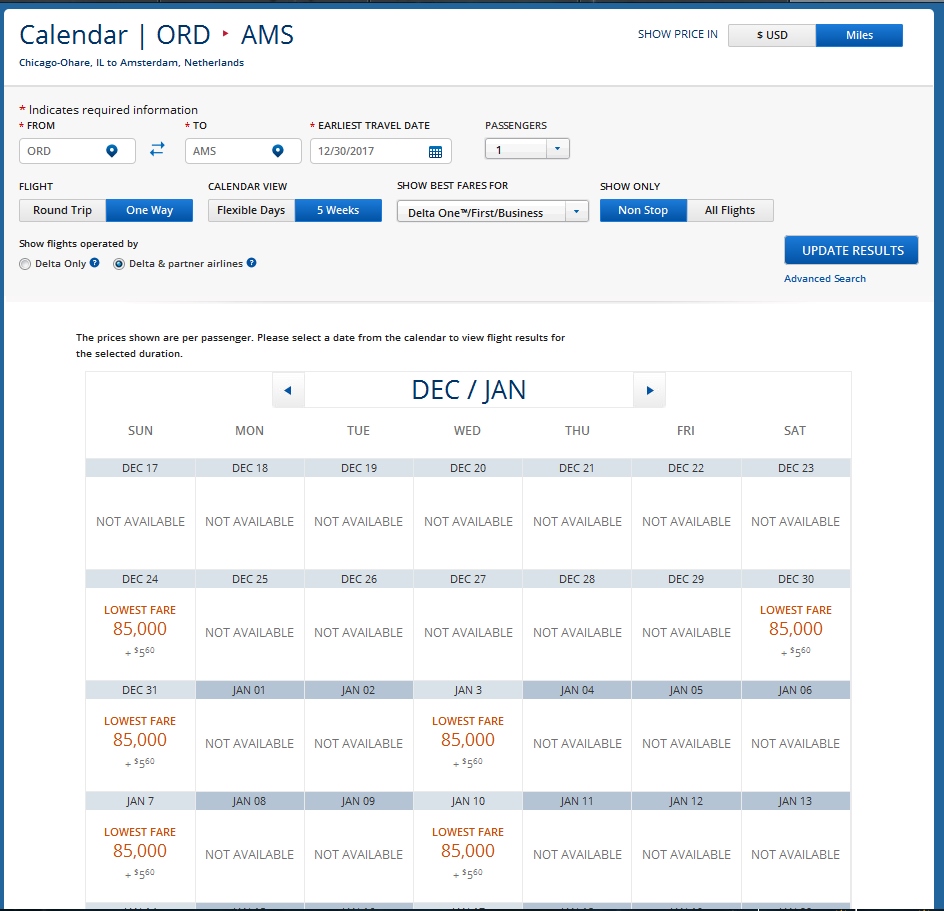Click the help icon next to Delta Only
The image size is (944, 911).
click(x=95, y=263)
